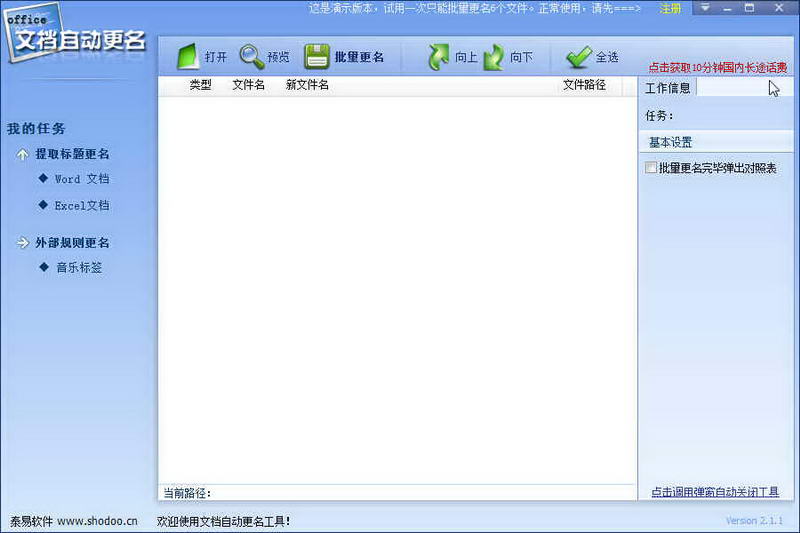Expand 外部规则更名 task group

22,243
